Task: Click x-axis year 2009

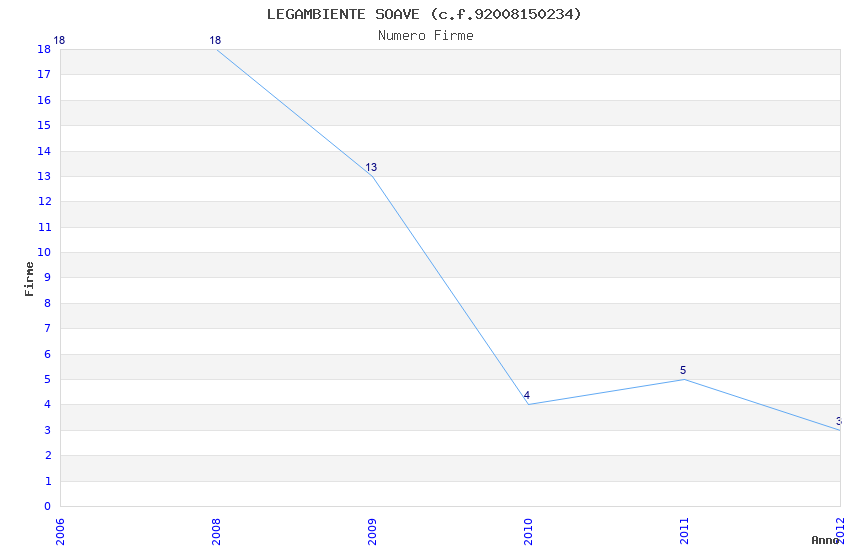Action: click(372, 531)
